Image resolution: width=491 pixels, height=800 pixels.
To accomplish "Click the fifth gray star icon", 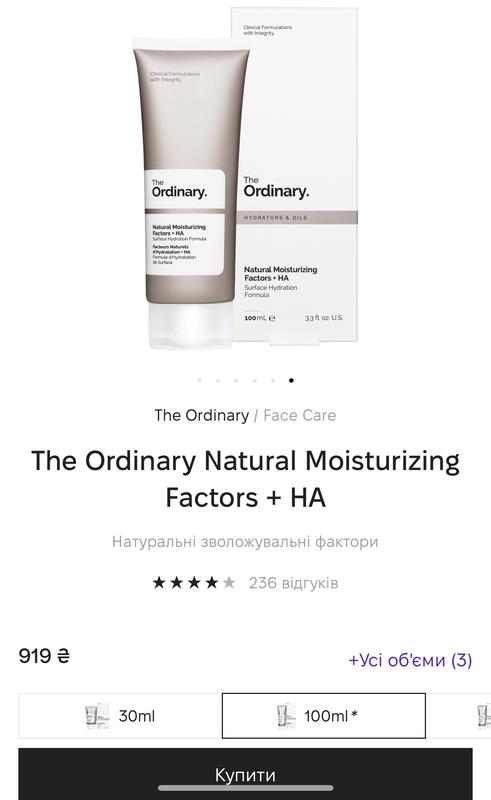I will [229, 582].
